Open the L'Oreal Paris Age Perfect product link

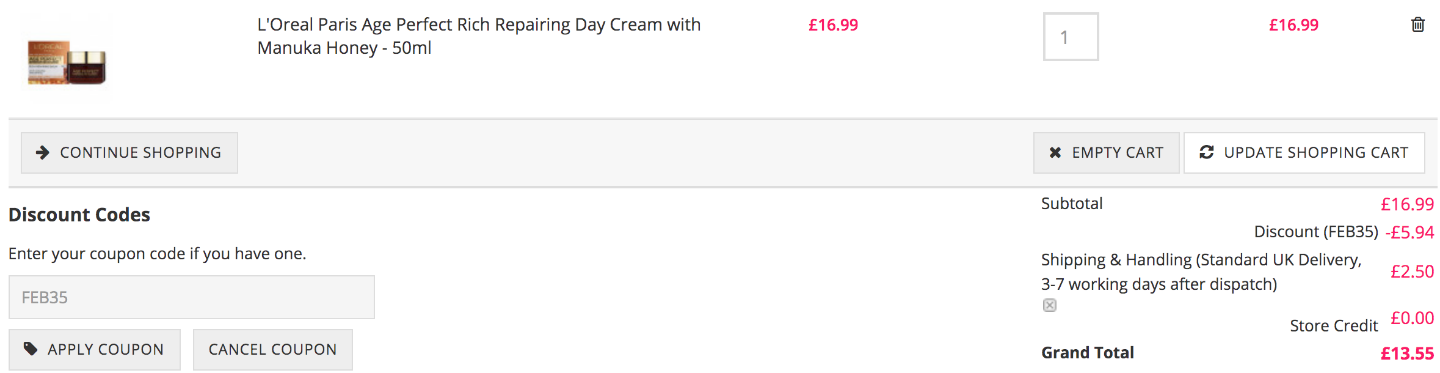[479, 36]
